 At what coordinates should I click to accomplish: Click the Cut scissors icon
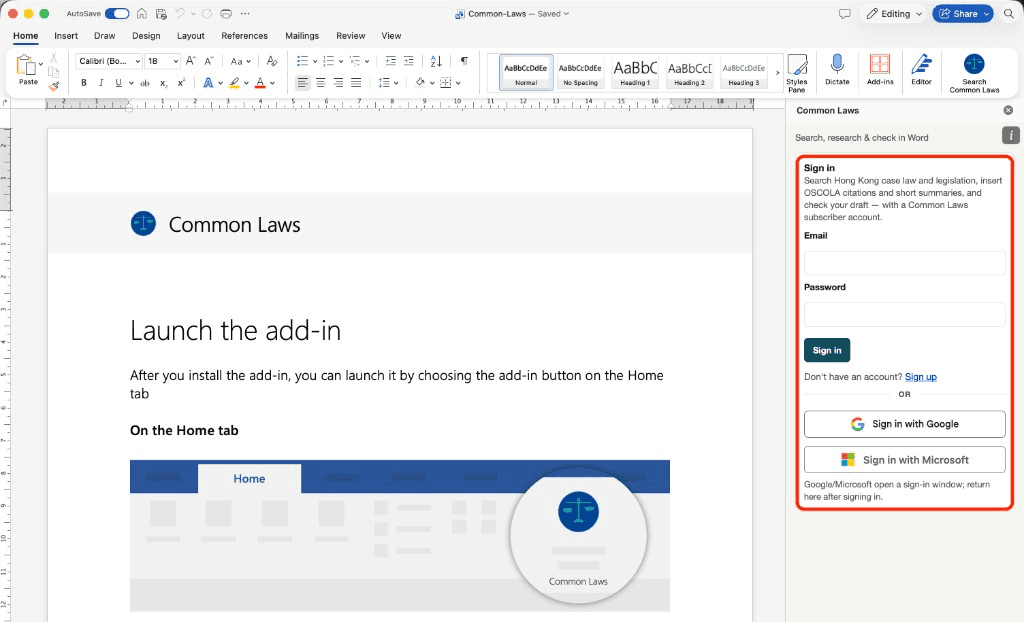pos(54,58)
